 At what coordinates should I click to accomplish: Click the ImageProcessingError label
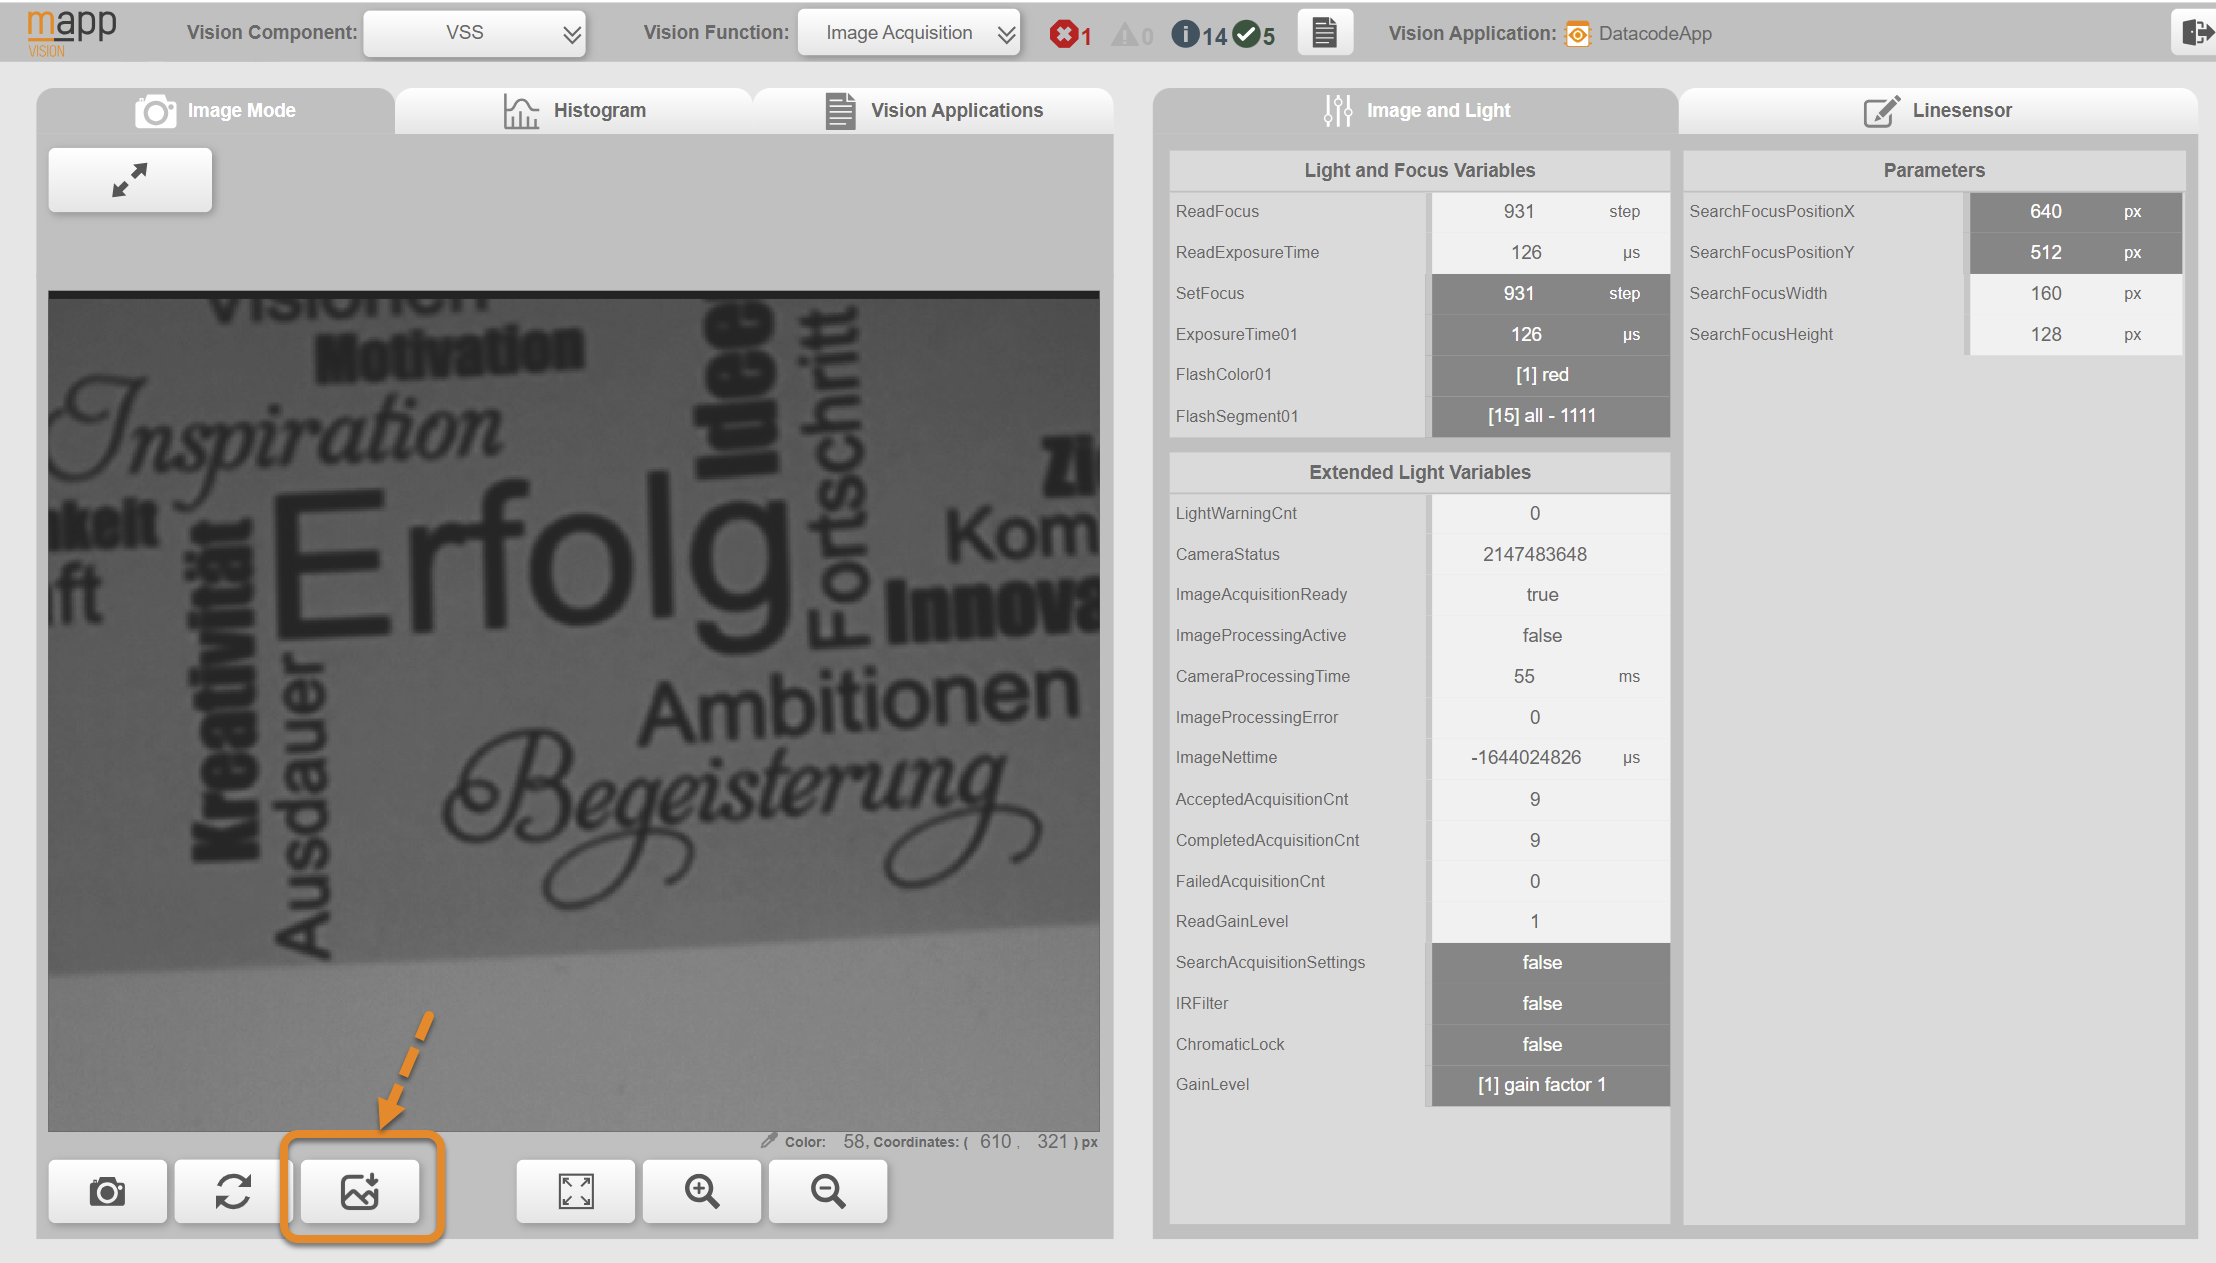1257,718
